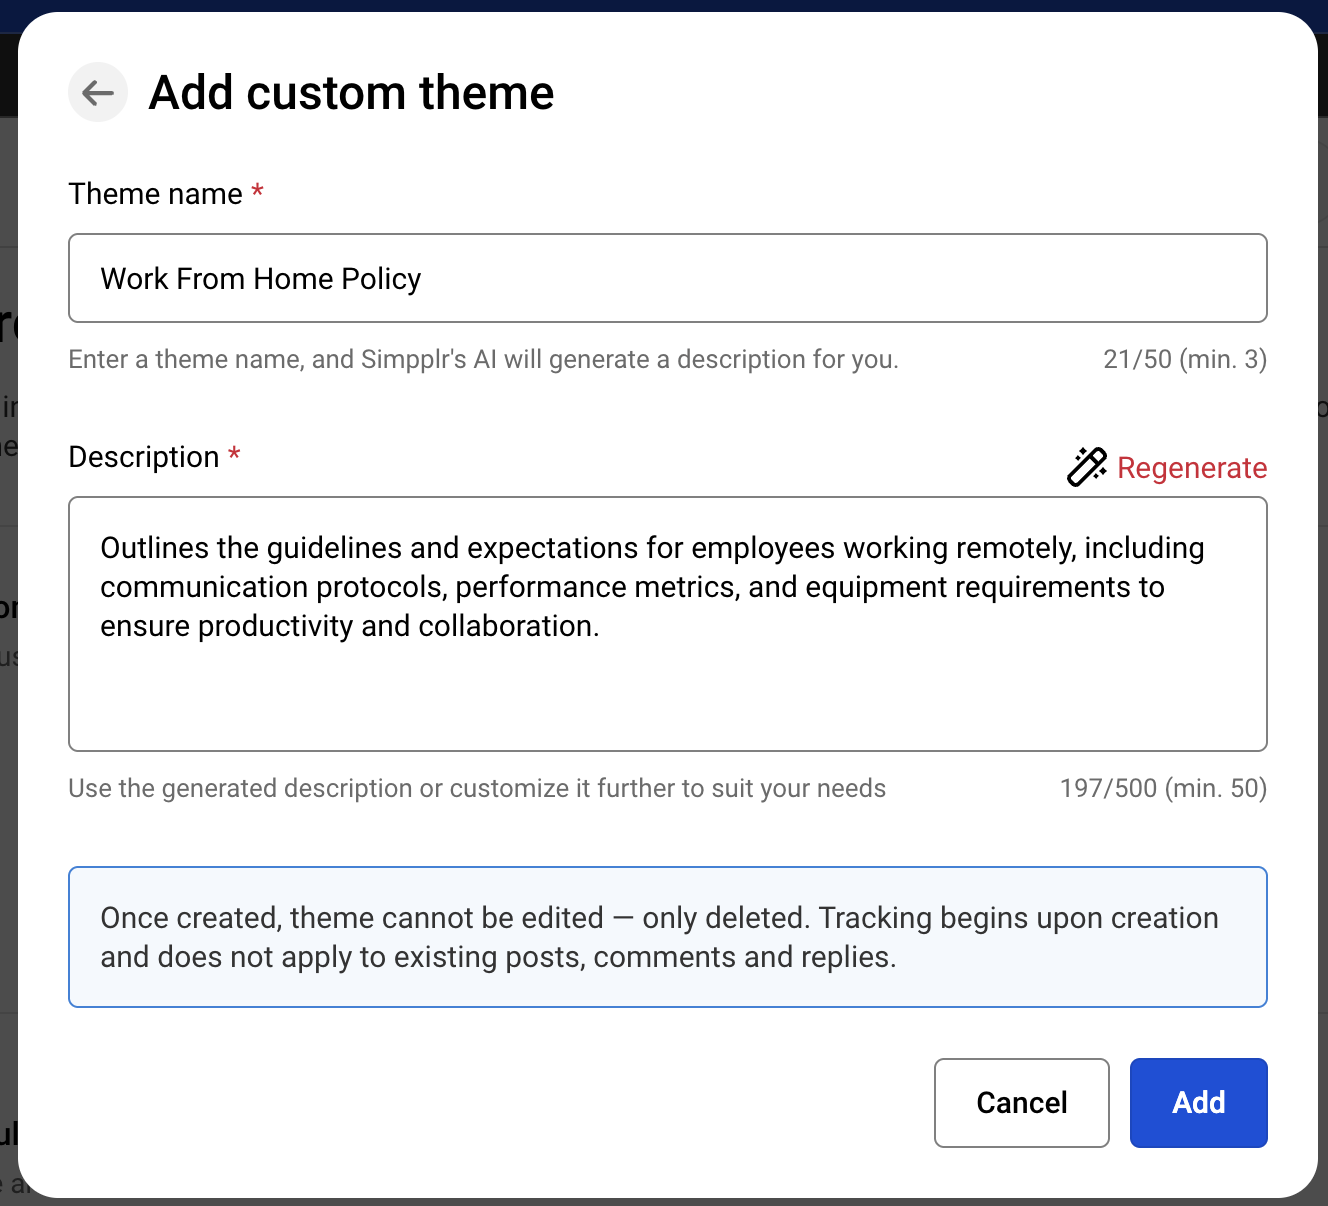Click inside the Description text area
The image size is (1328, 1206).
667,690
